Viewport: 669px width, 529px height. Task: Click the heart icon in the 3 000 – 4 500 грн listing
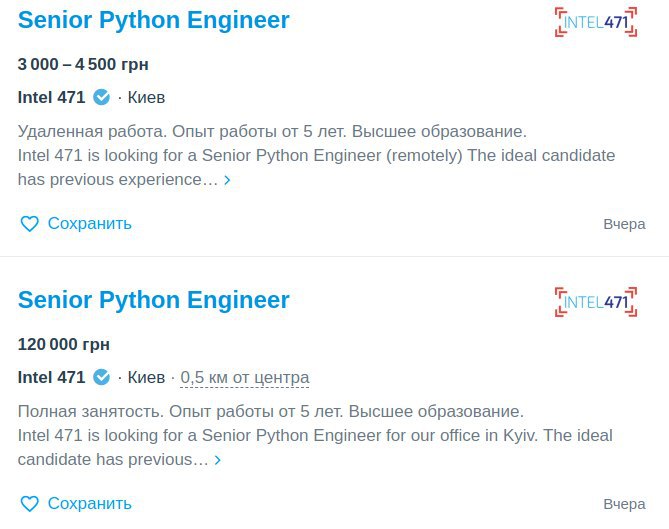point(29,224)
